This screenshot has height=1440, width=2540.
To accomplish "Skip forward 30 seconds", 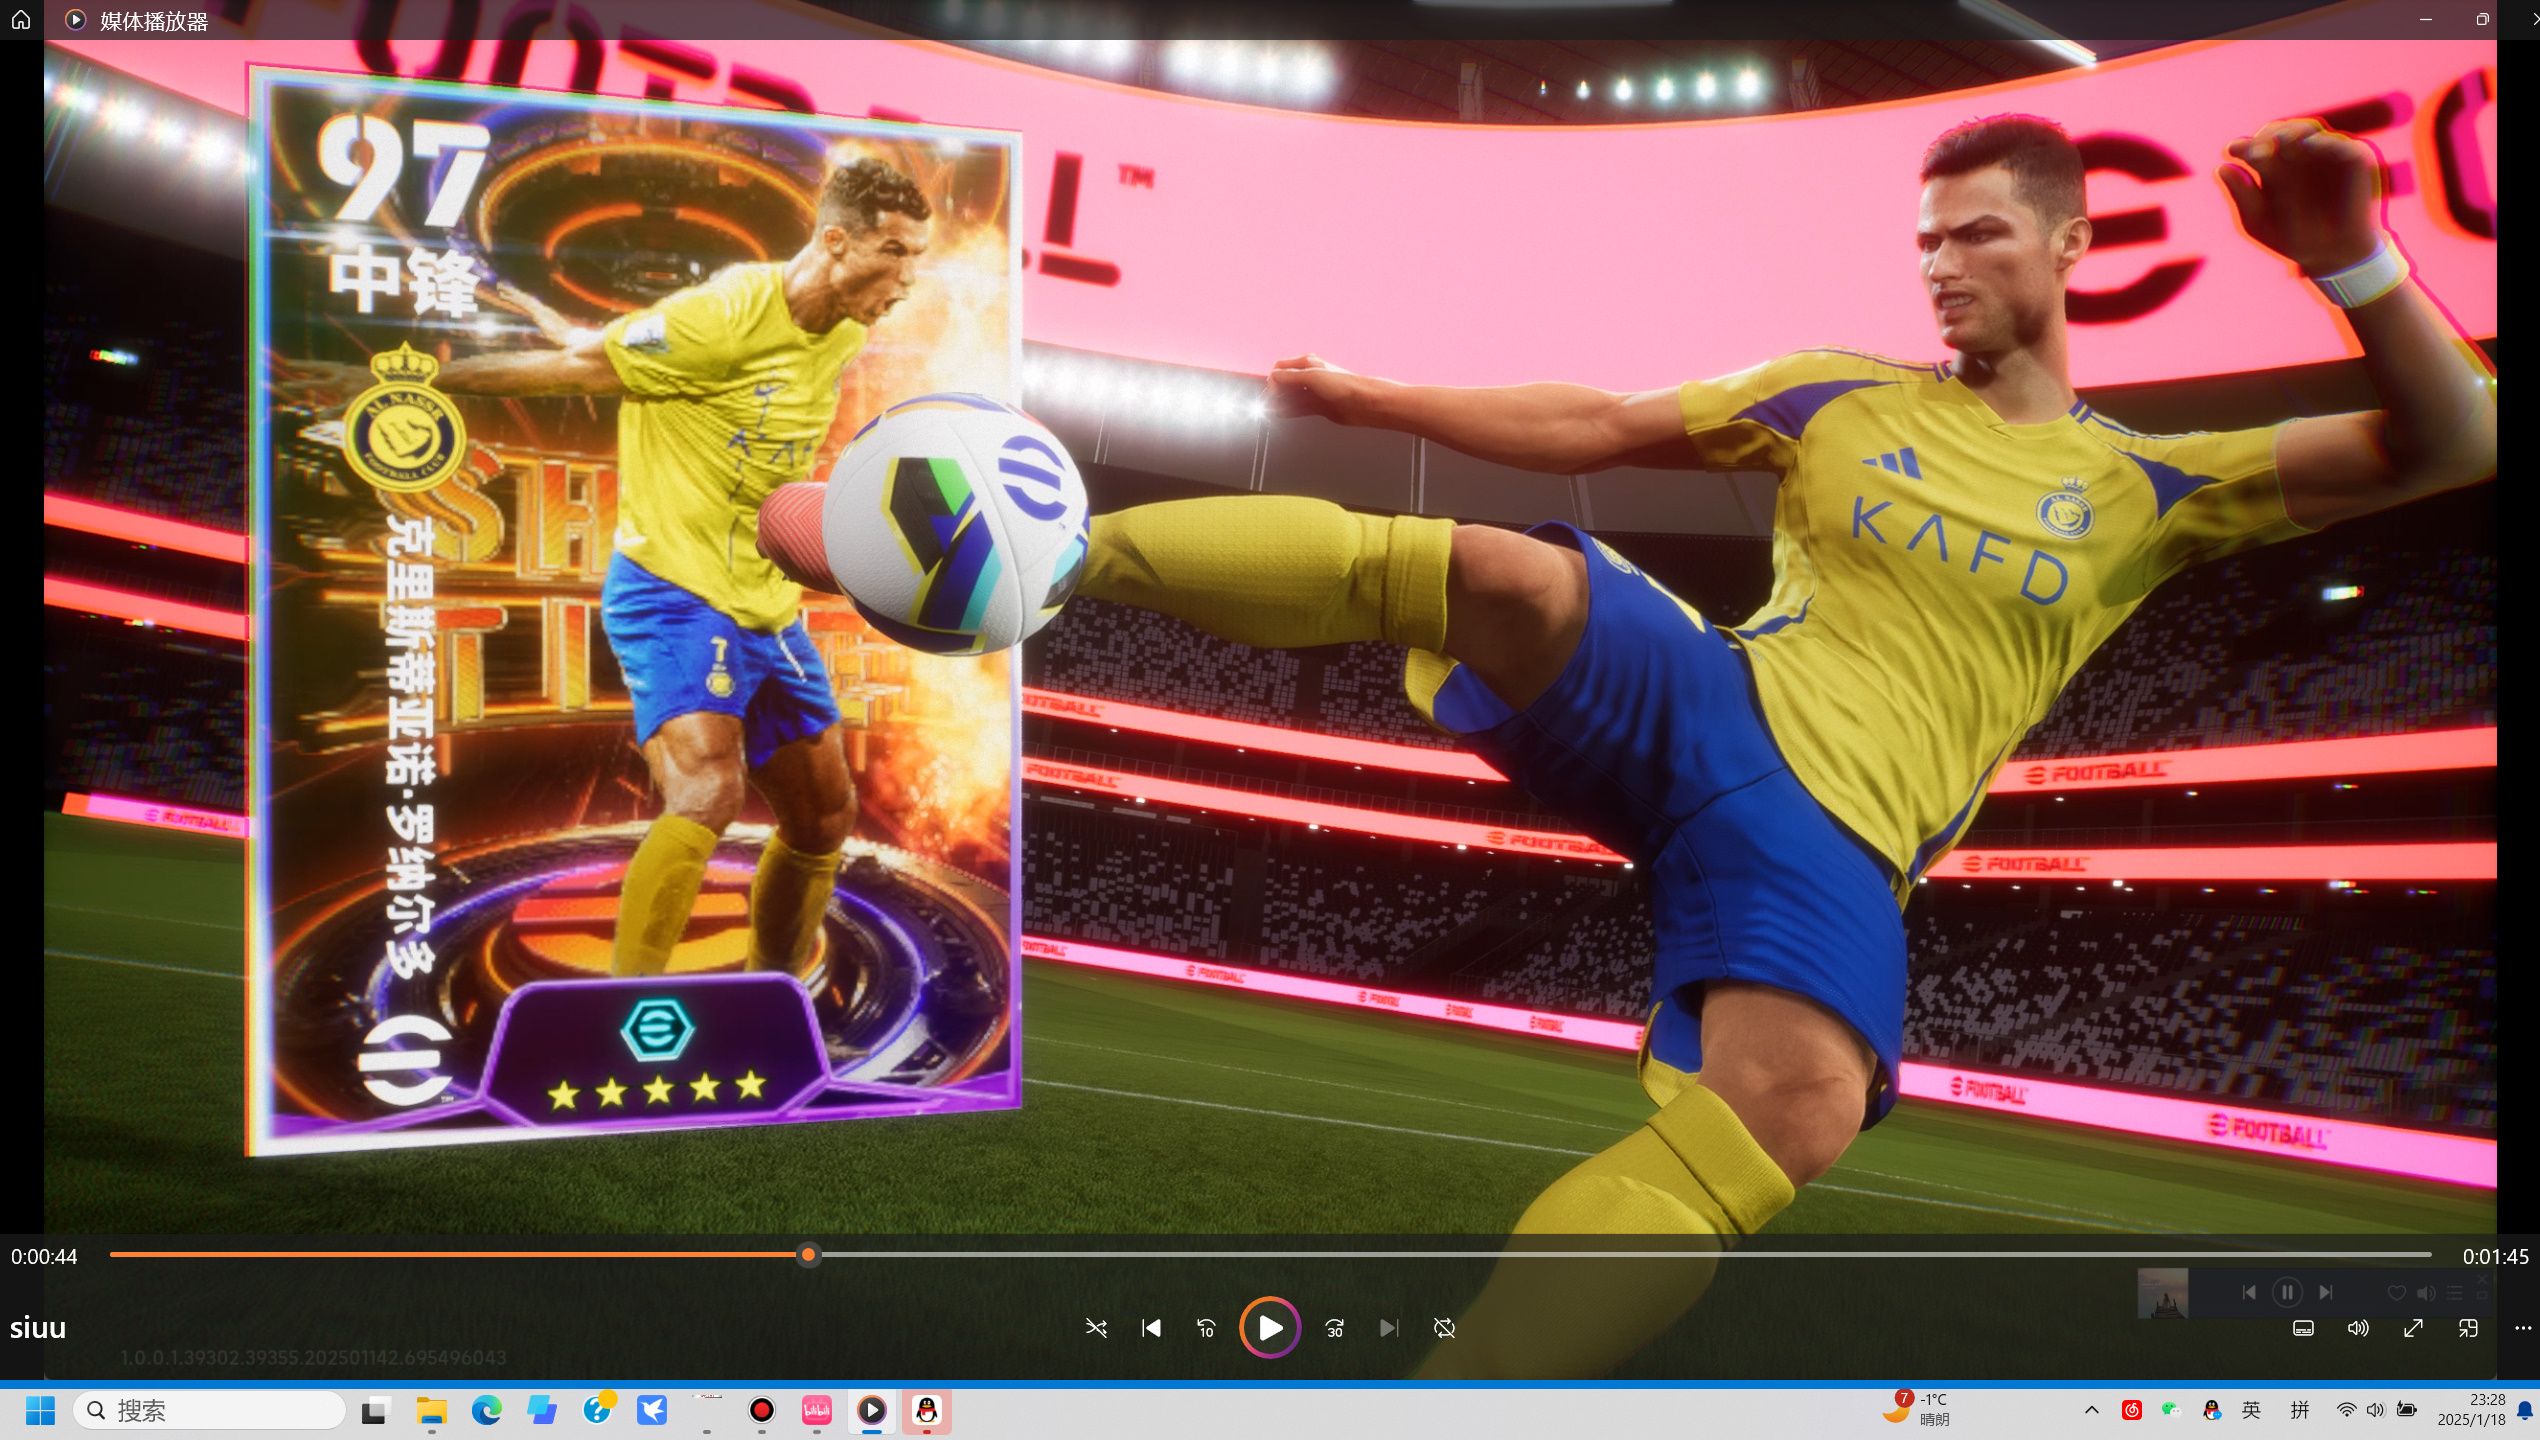I will coord(1334,1328).
